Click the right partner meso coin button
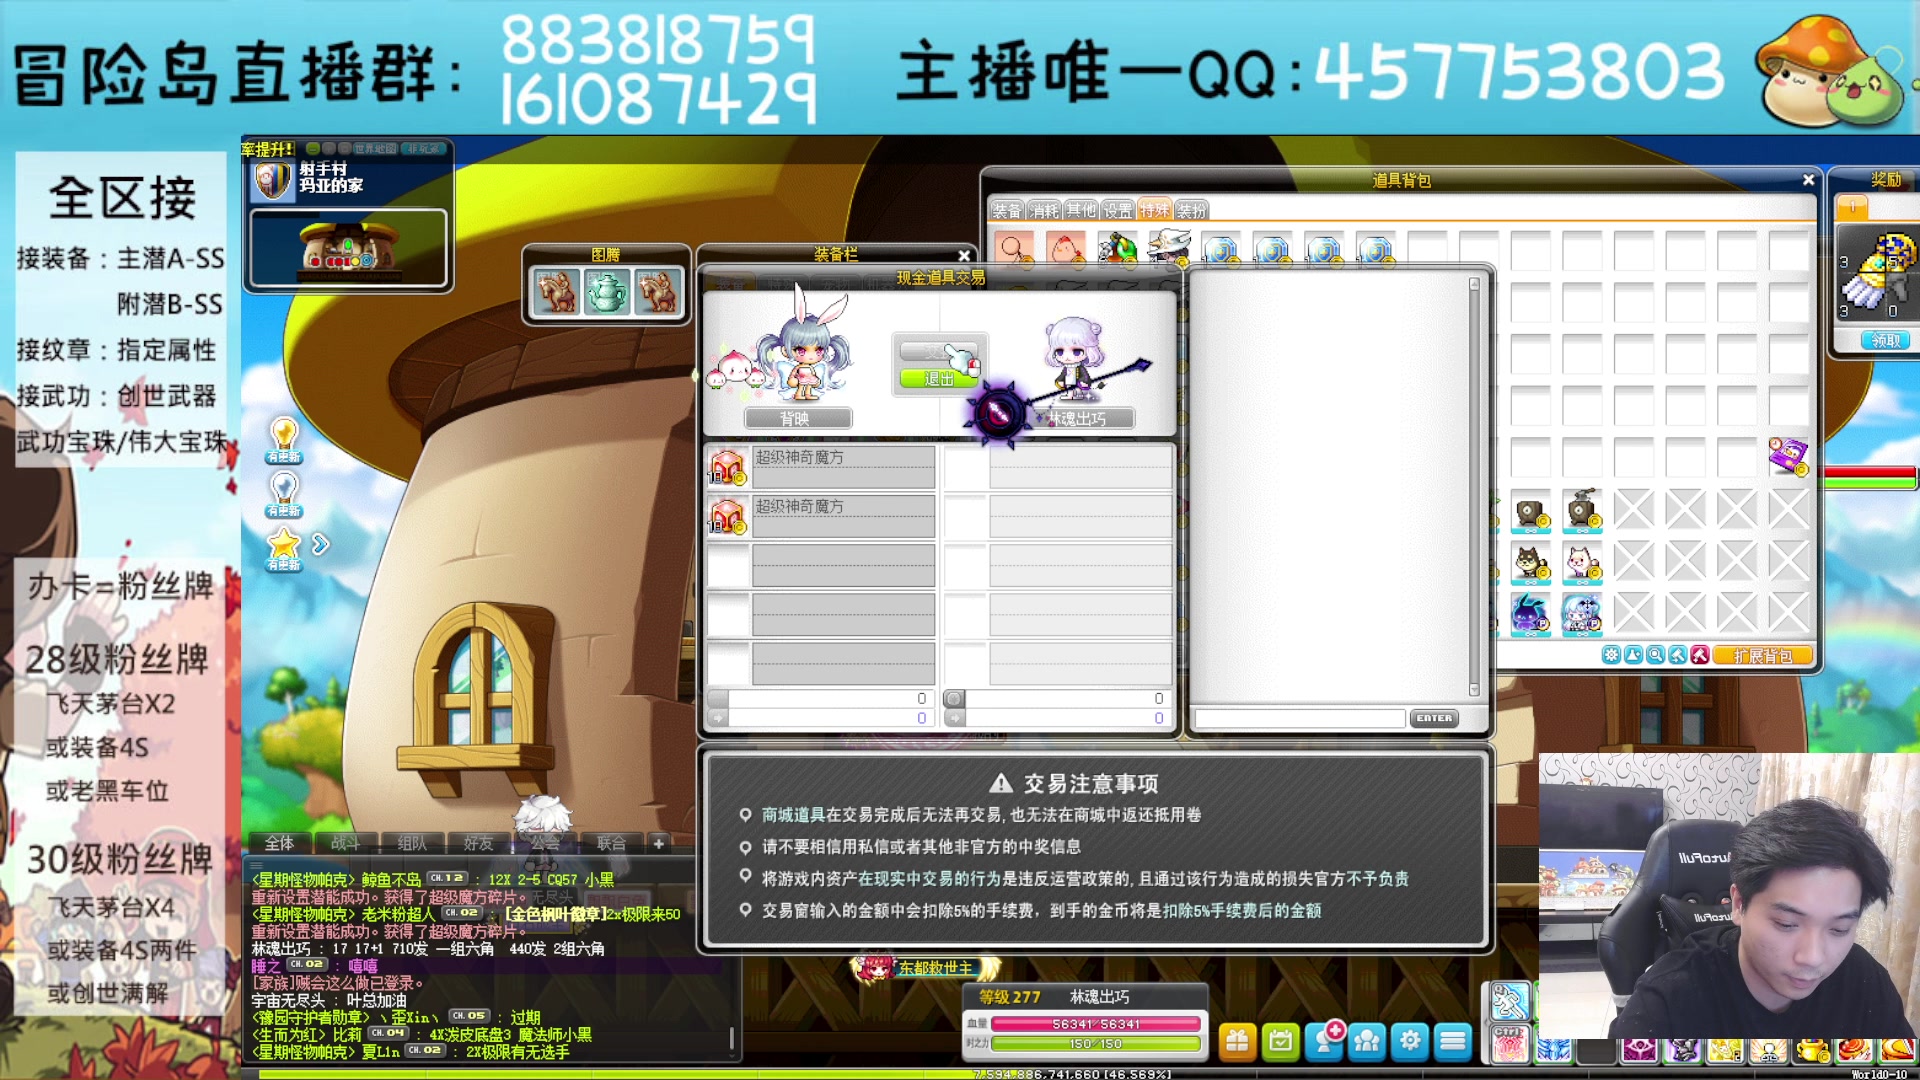Viewport: 1920px width, 1080px height. tap(954, 699)
